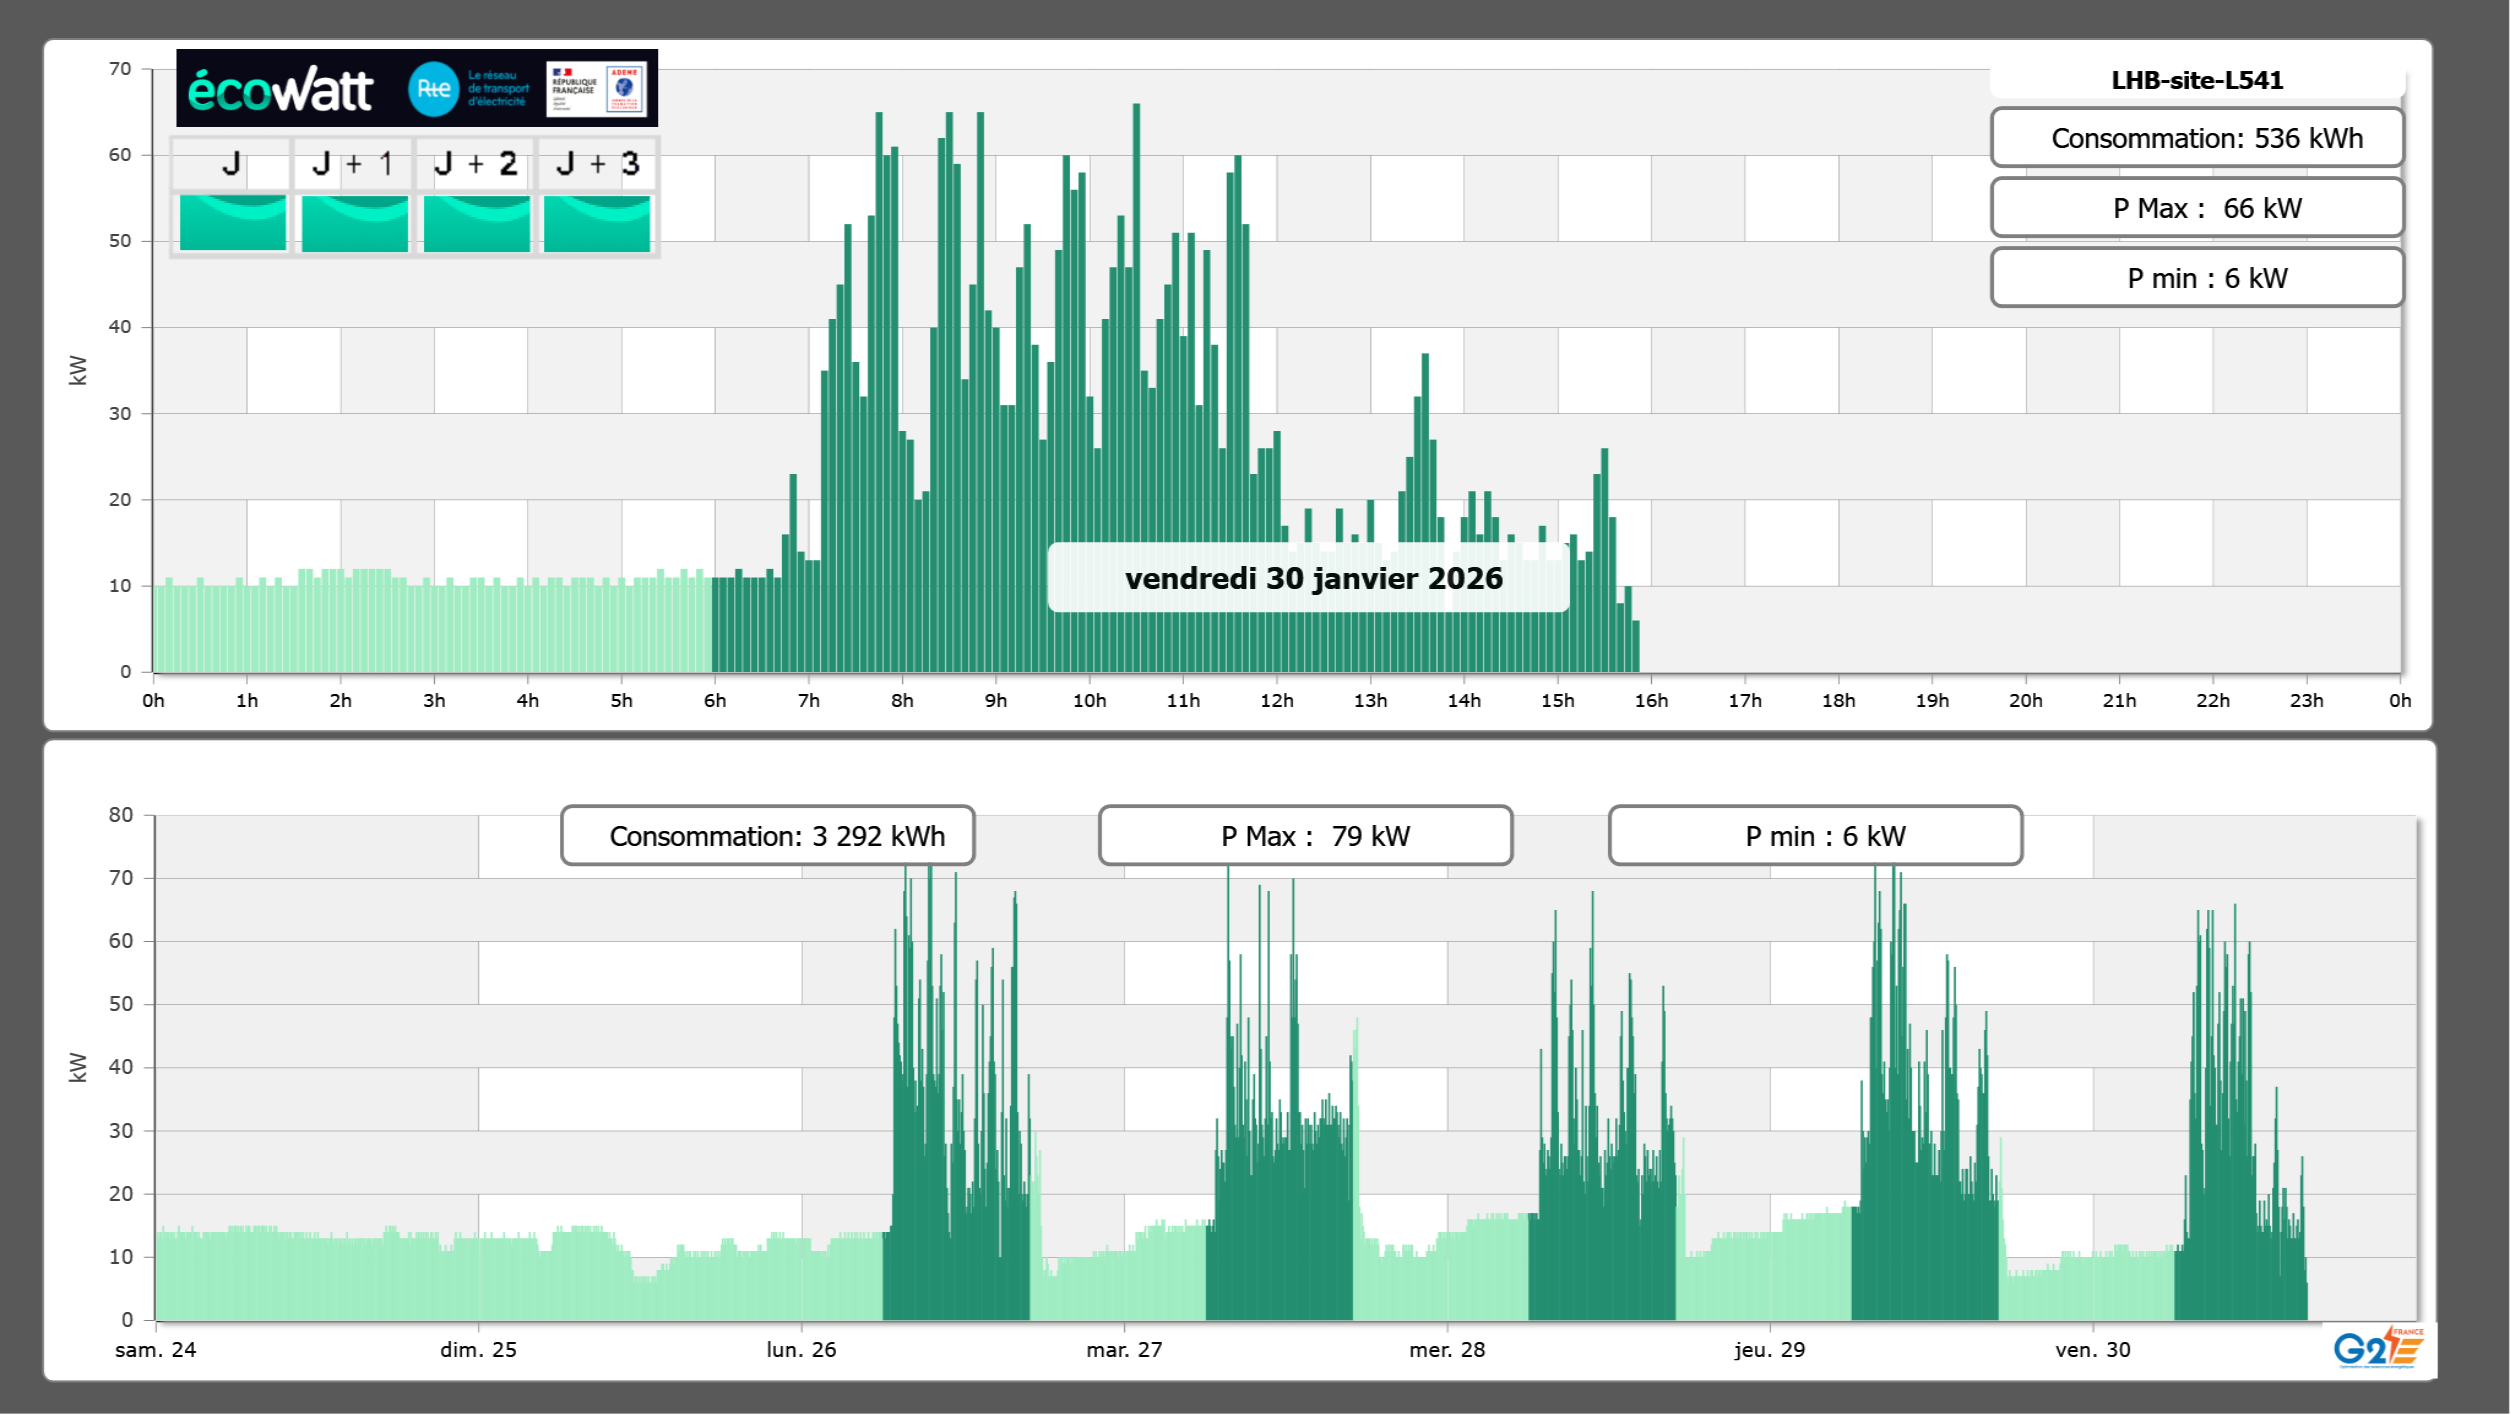Image resolution: width=2511 pixels, height=1415 pixels.
Task: Select the J + 3 green indicator
Action: tap(597, 223)
